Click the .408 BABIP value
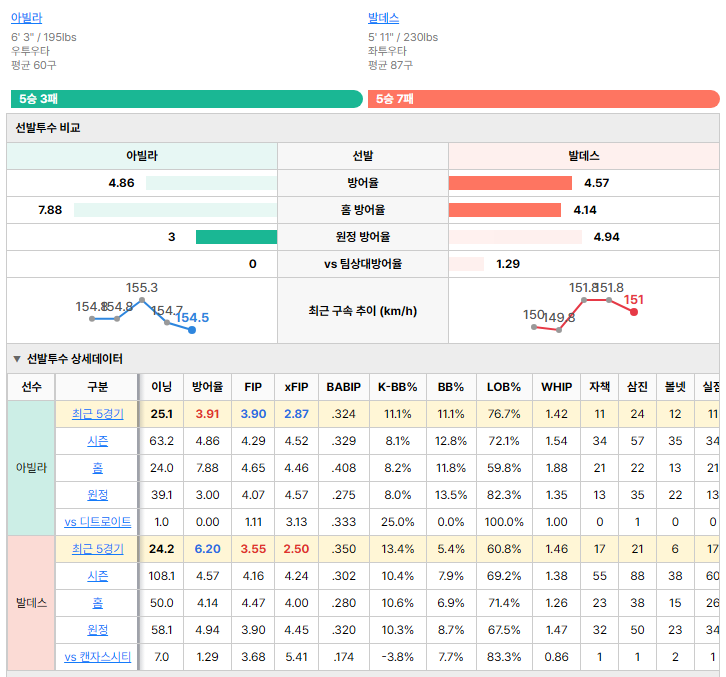This screenshot has height=677, width=726. [344, 468]
